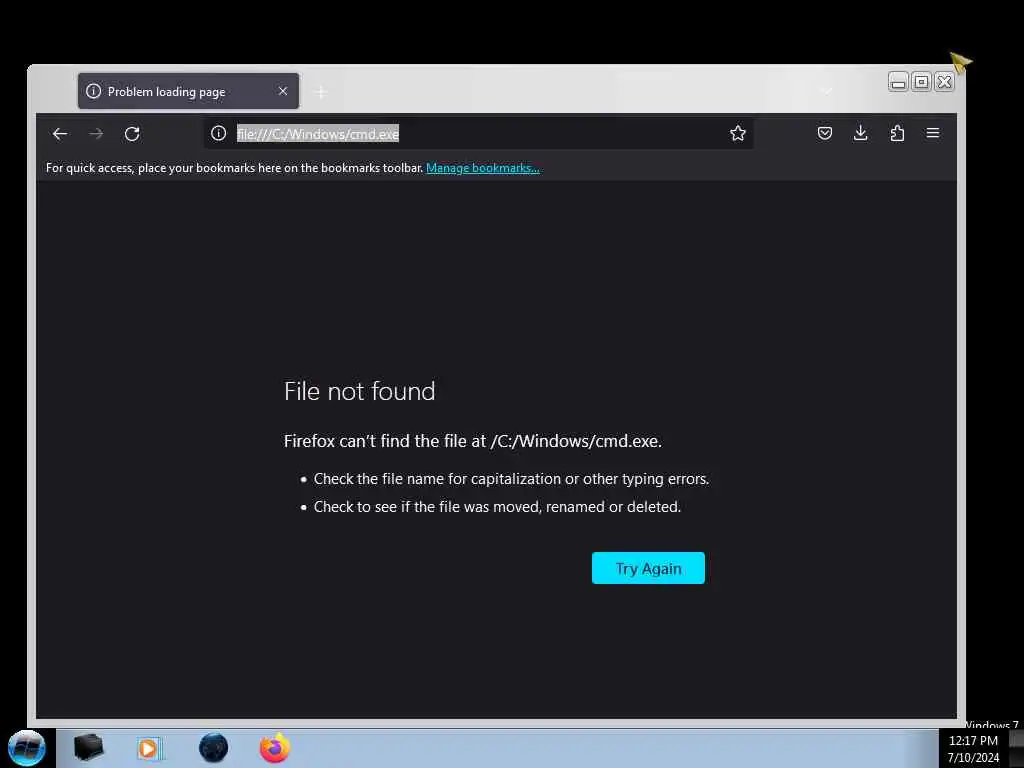Open the Extensions puzzle icon
This screenshot has height=768, width=1024.
pyautogui.click(x=897, y=133)
